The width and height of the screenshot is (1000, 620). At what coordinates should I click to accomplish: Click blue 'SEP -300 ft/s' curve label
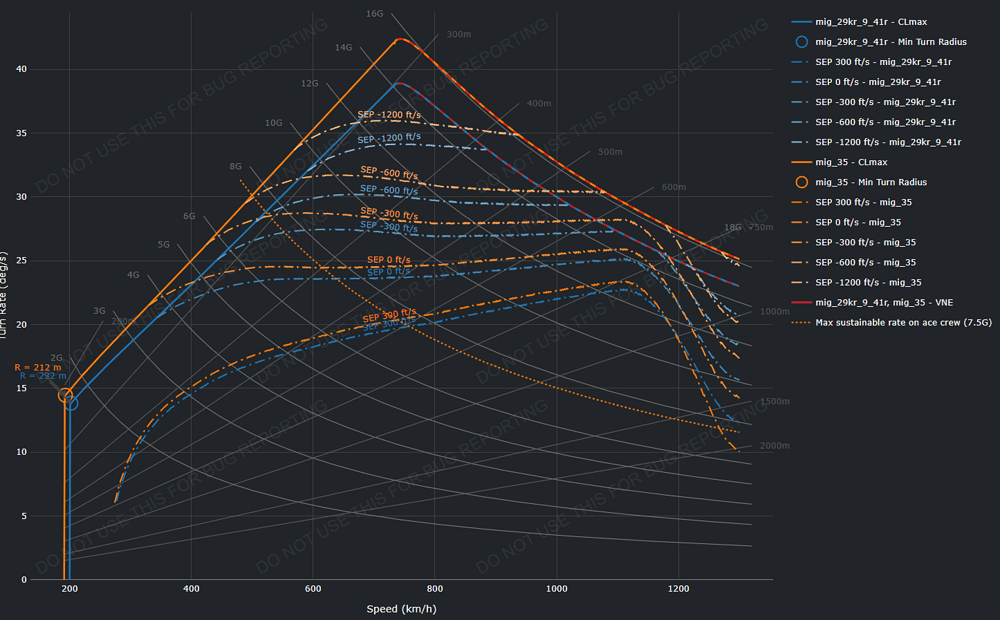[x=389, y=226]
